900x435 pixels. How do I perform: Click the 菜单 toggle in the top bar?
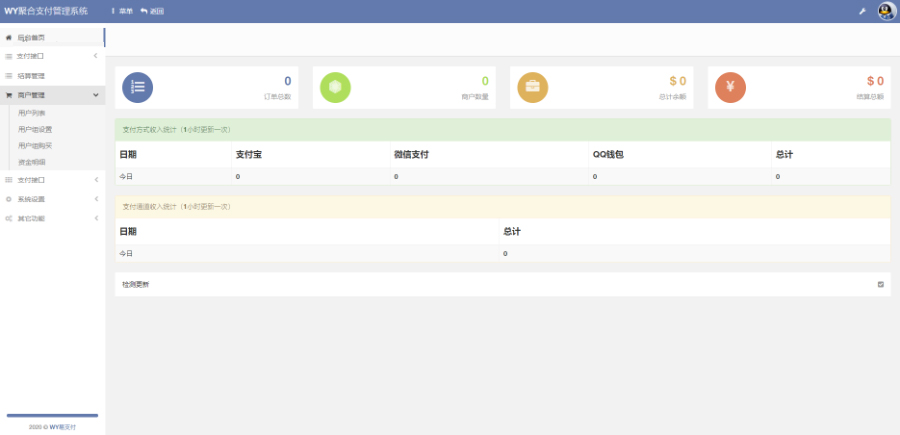[121, 11]
